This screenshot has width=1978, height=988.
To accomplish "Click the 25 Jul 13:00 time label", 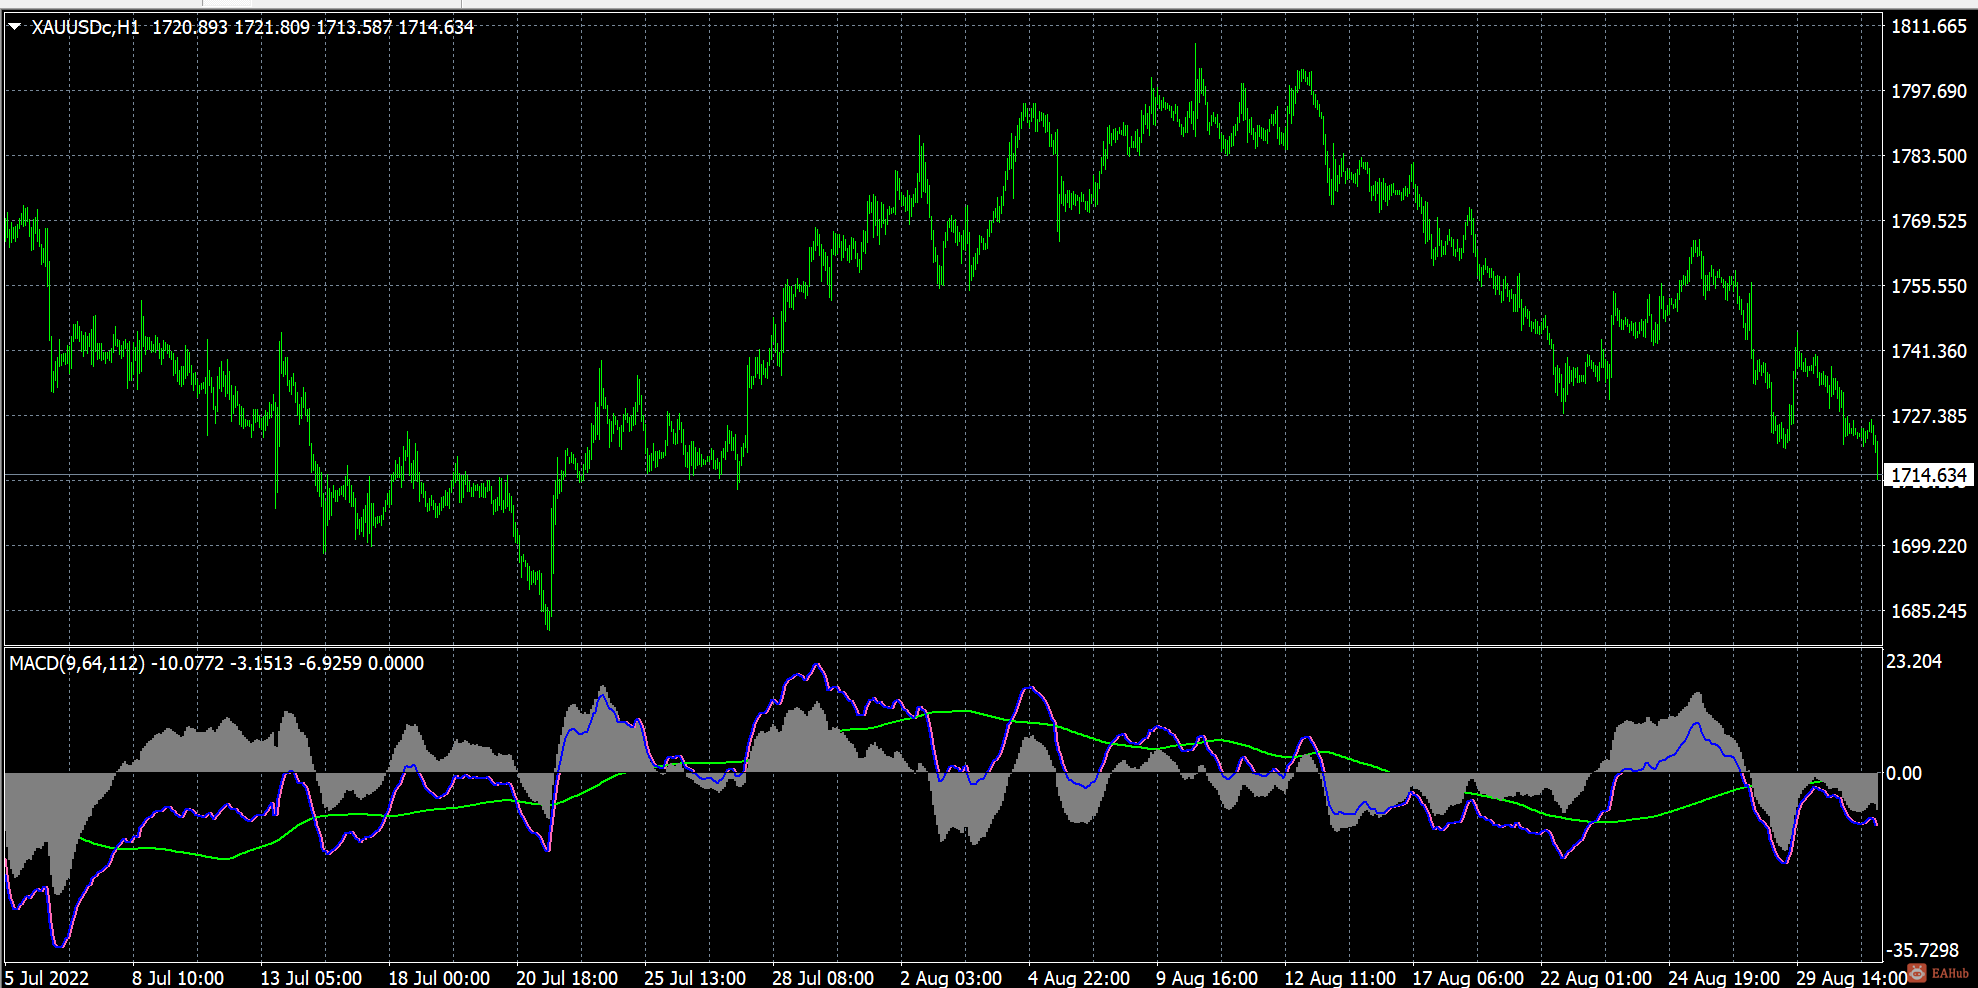I will [695, 977].
